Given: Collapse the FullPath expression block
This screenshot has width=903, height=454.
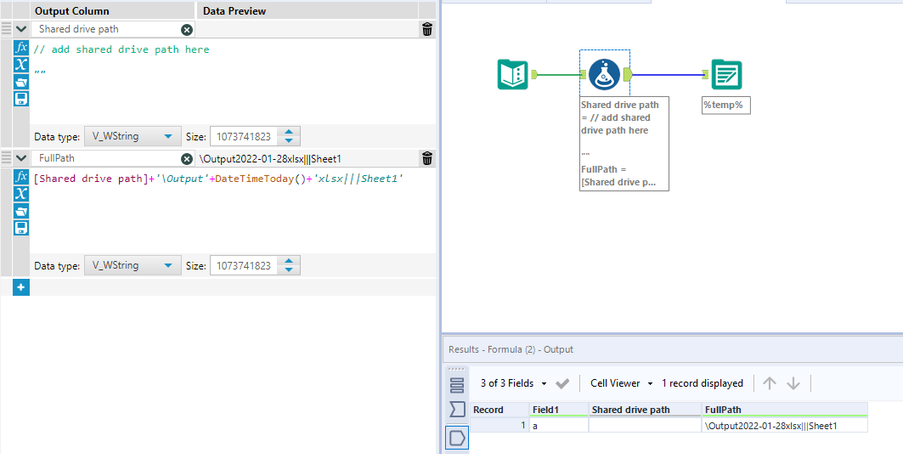Looking at the screenshot, I should pos(21,158).
